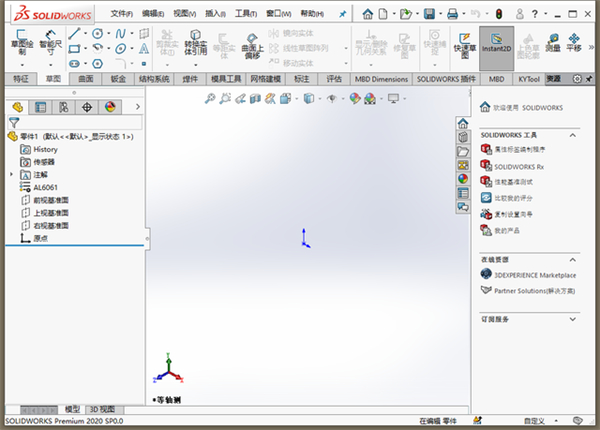Open the FeatureManager design tree tab
600x430 pixels.
tap(17, 106)
